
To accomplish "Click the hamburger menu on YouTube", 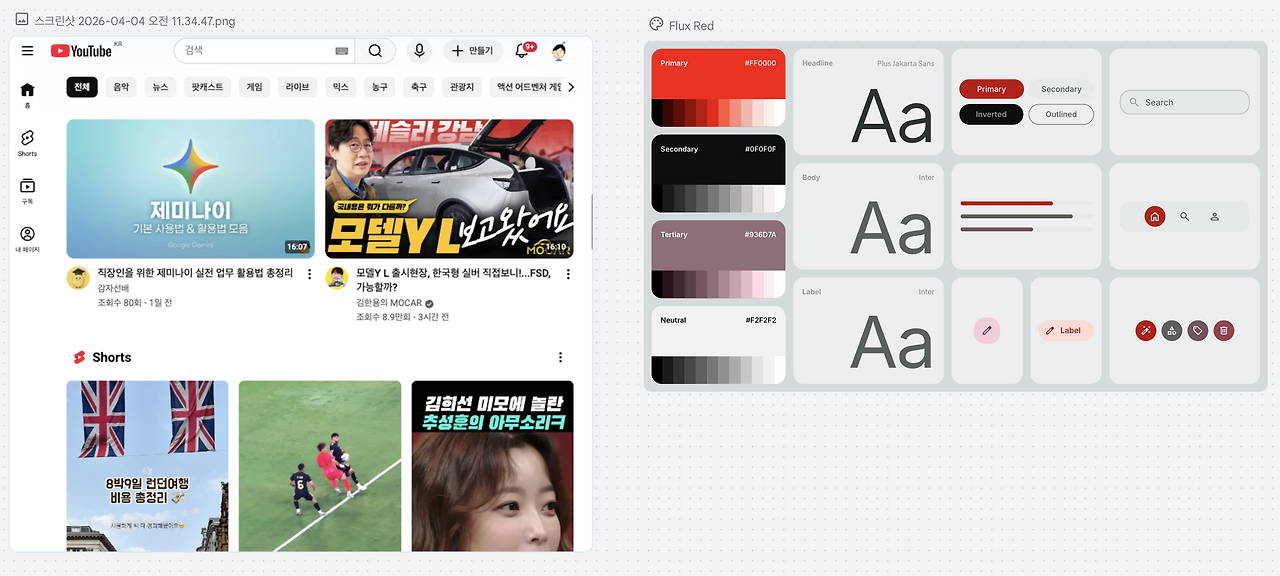I will 27,50.
